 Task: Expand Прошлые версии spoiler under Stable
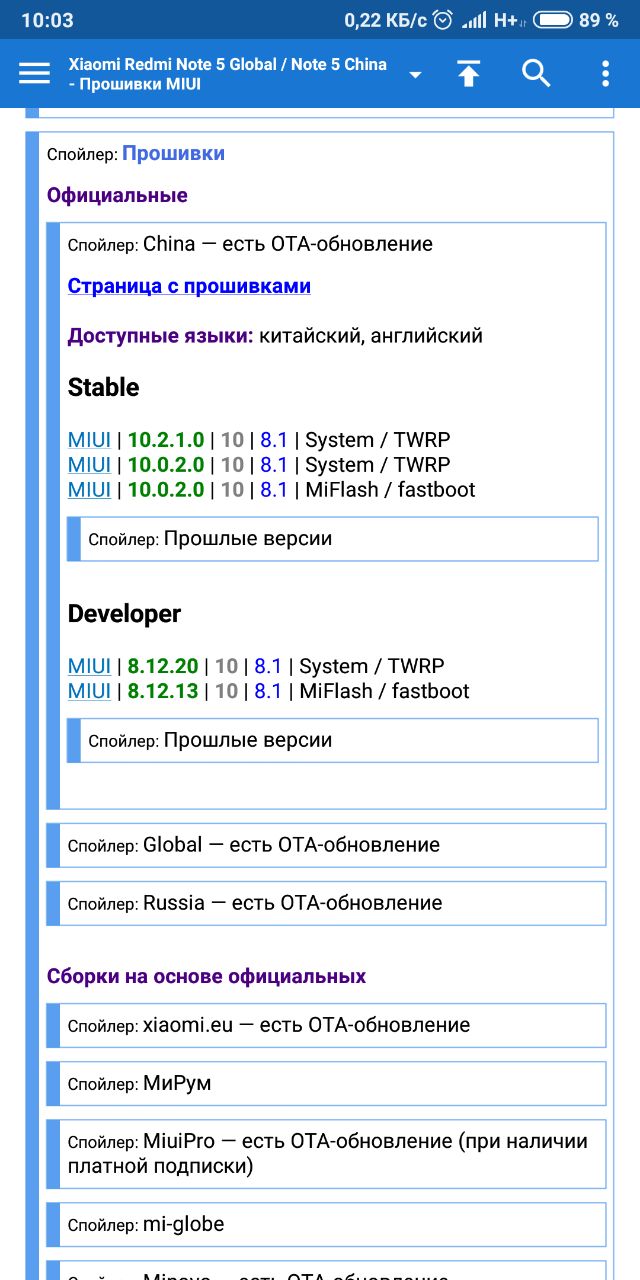[332, 539]
